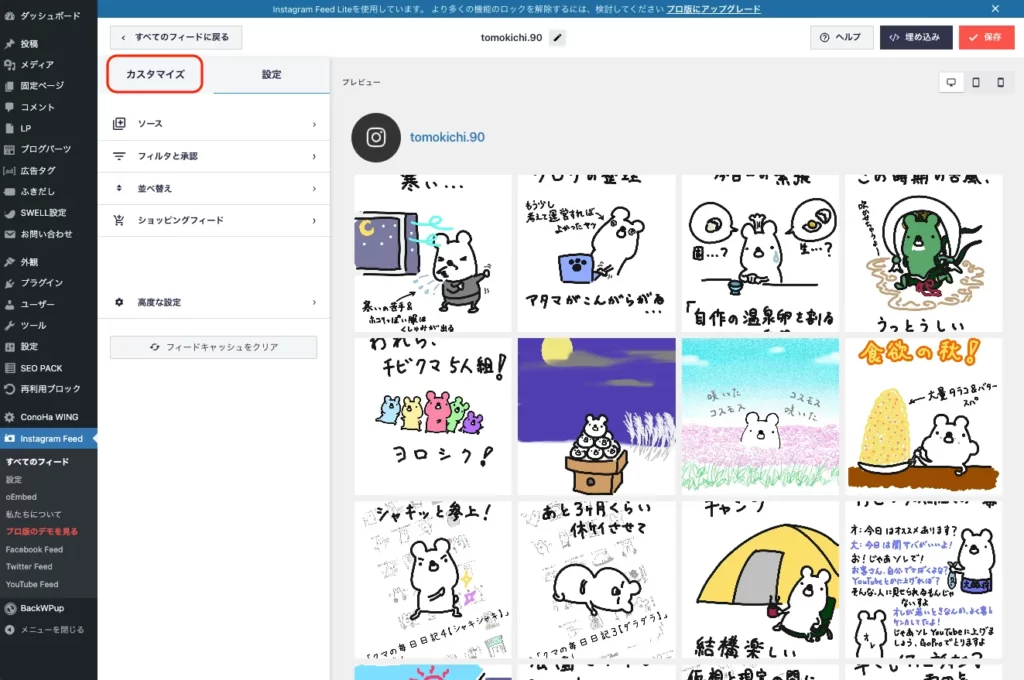Open the night window cold bear post

[x=432, y=253]
